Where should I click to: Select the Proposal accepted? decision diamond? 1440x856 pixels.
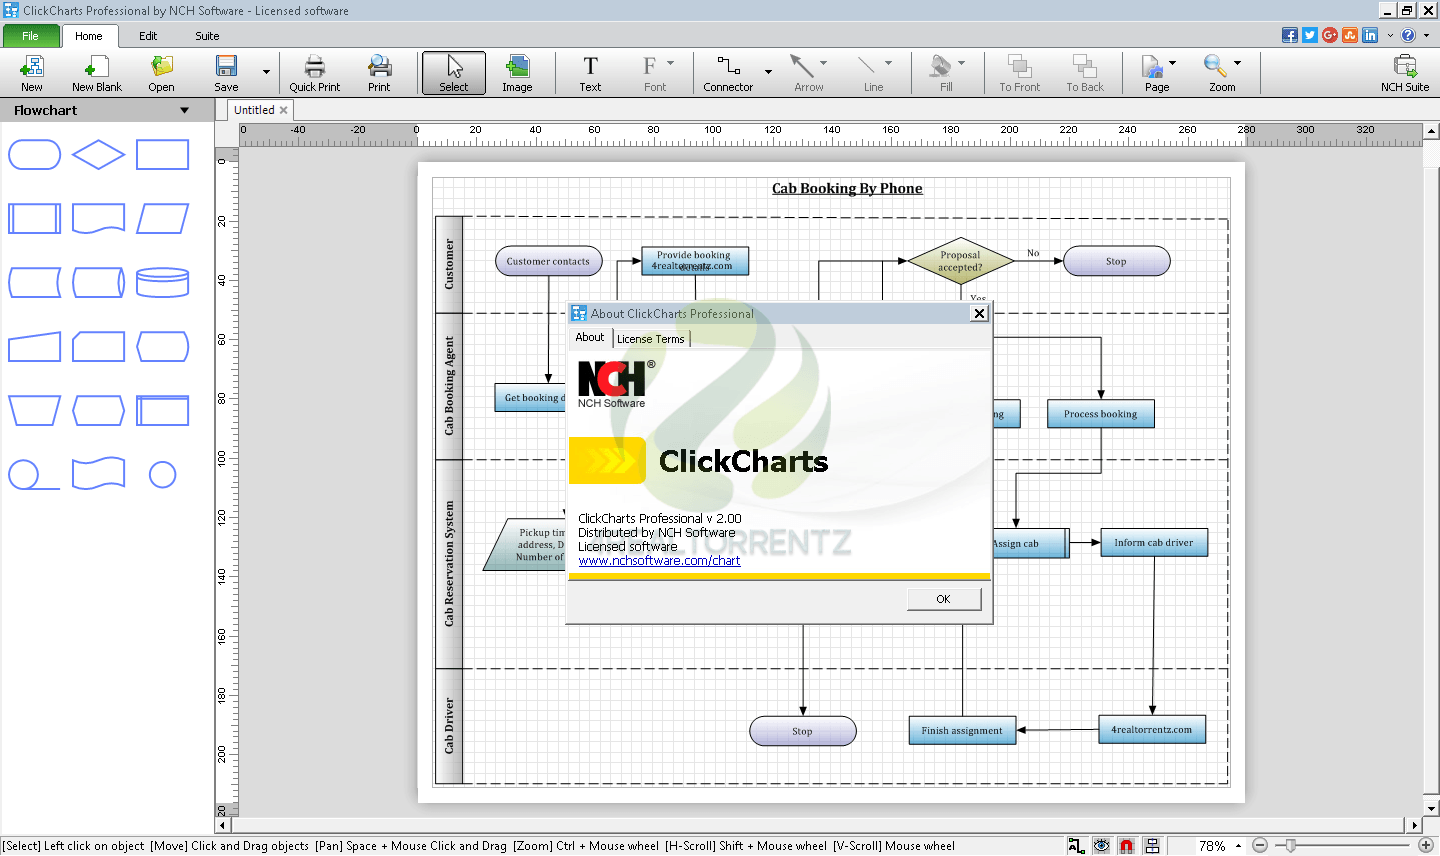click(960, 261)
